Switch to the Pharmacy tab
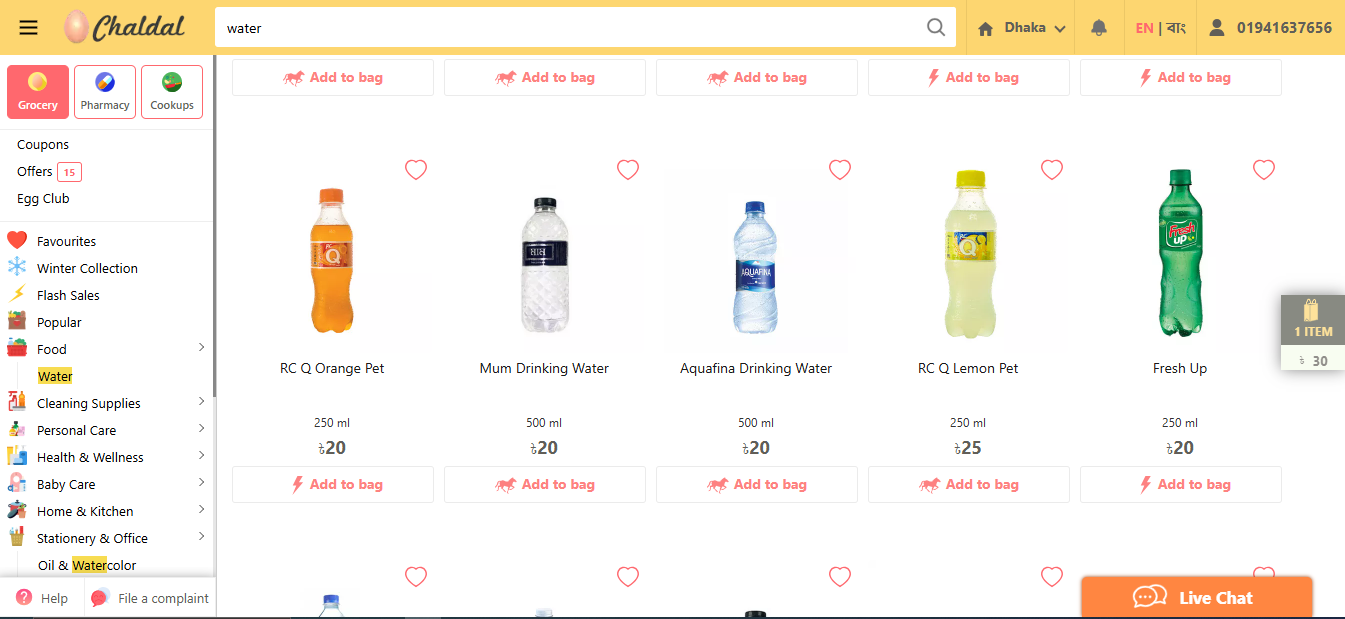Viewport: 1345px width, 619px height. pyautogui.click(x=105, y=92)
